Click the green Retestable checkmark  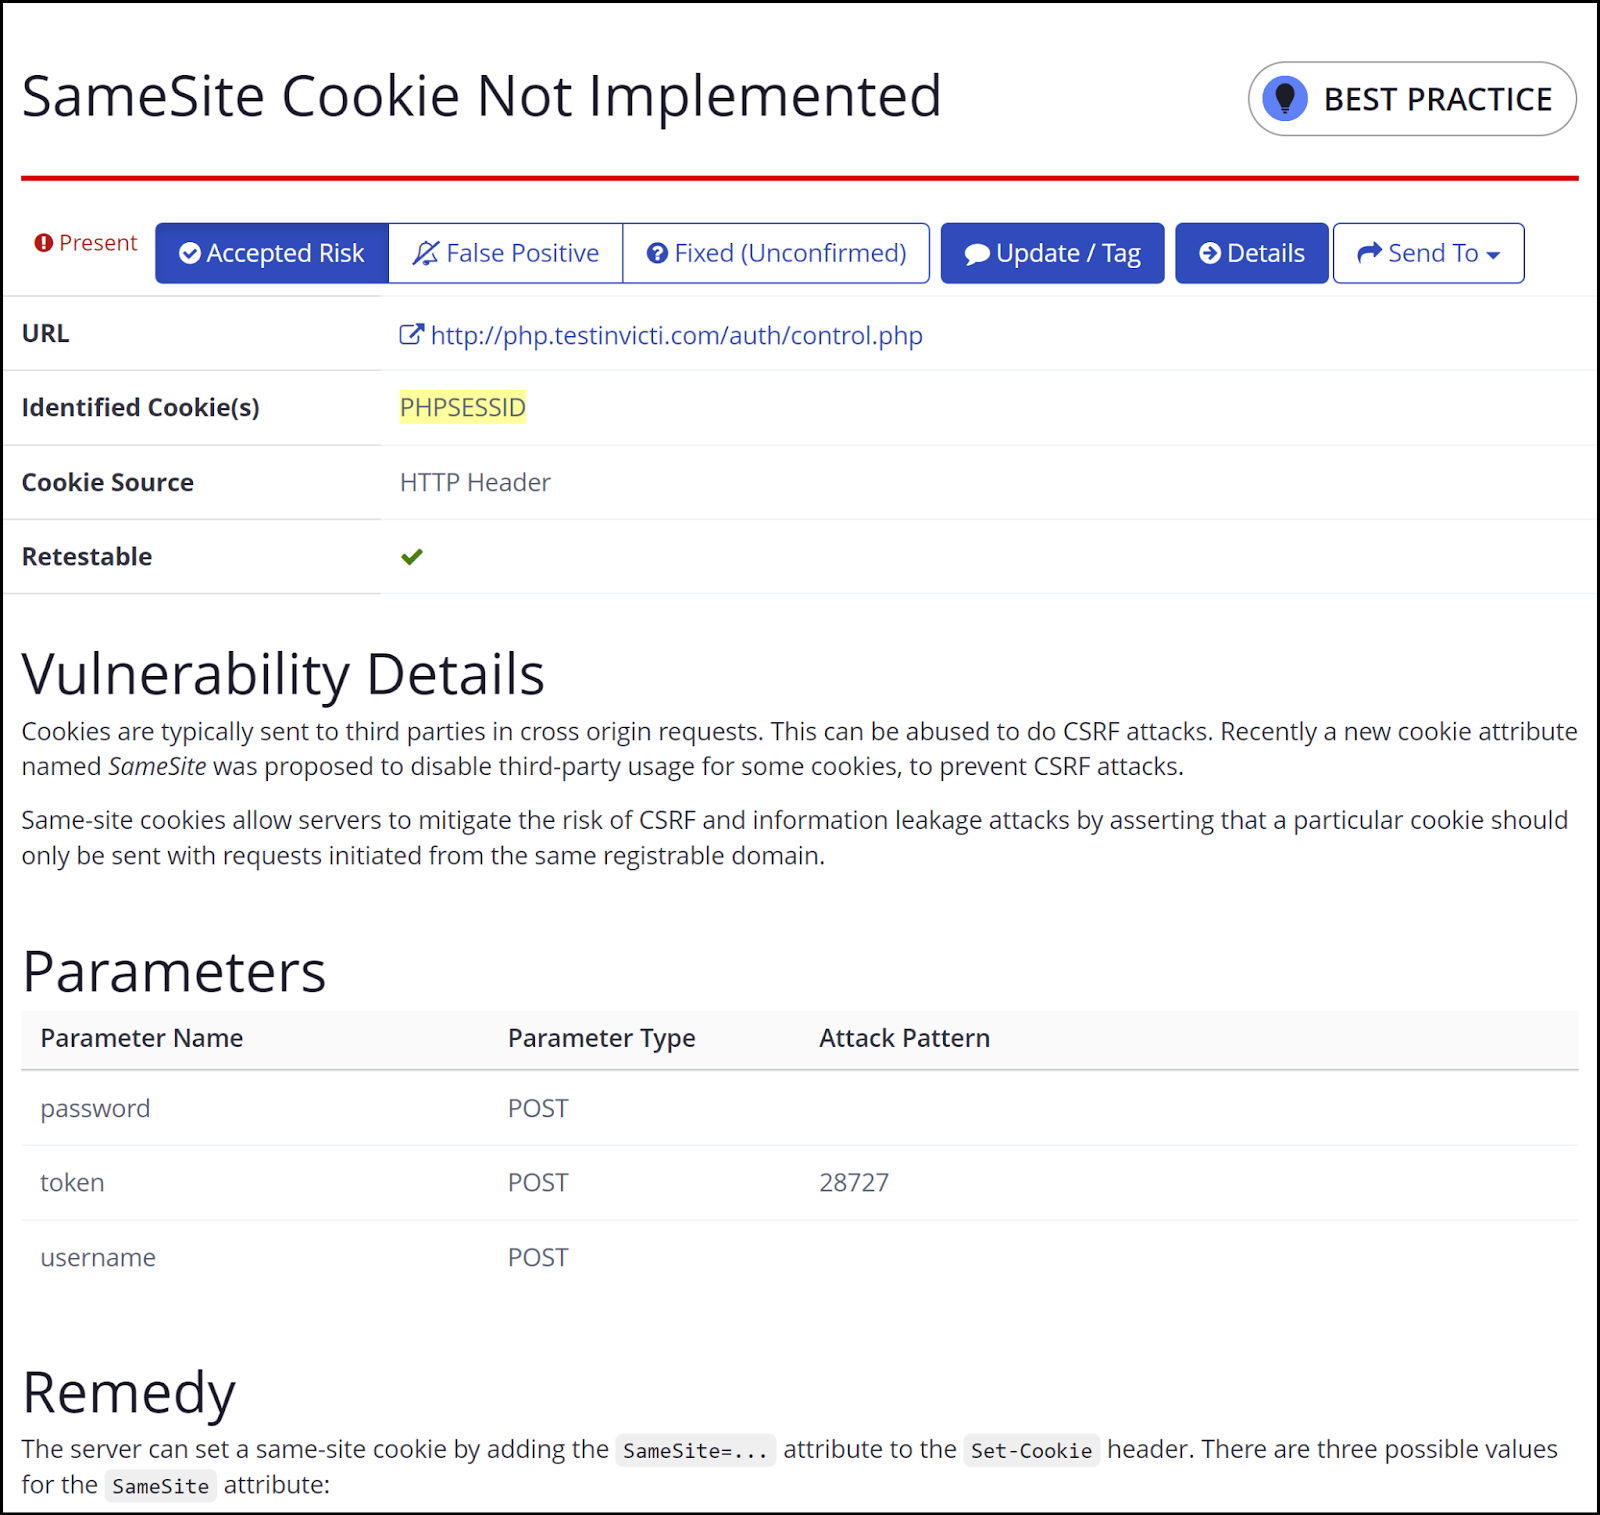[x=412, y=557]
